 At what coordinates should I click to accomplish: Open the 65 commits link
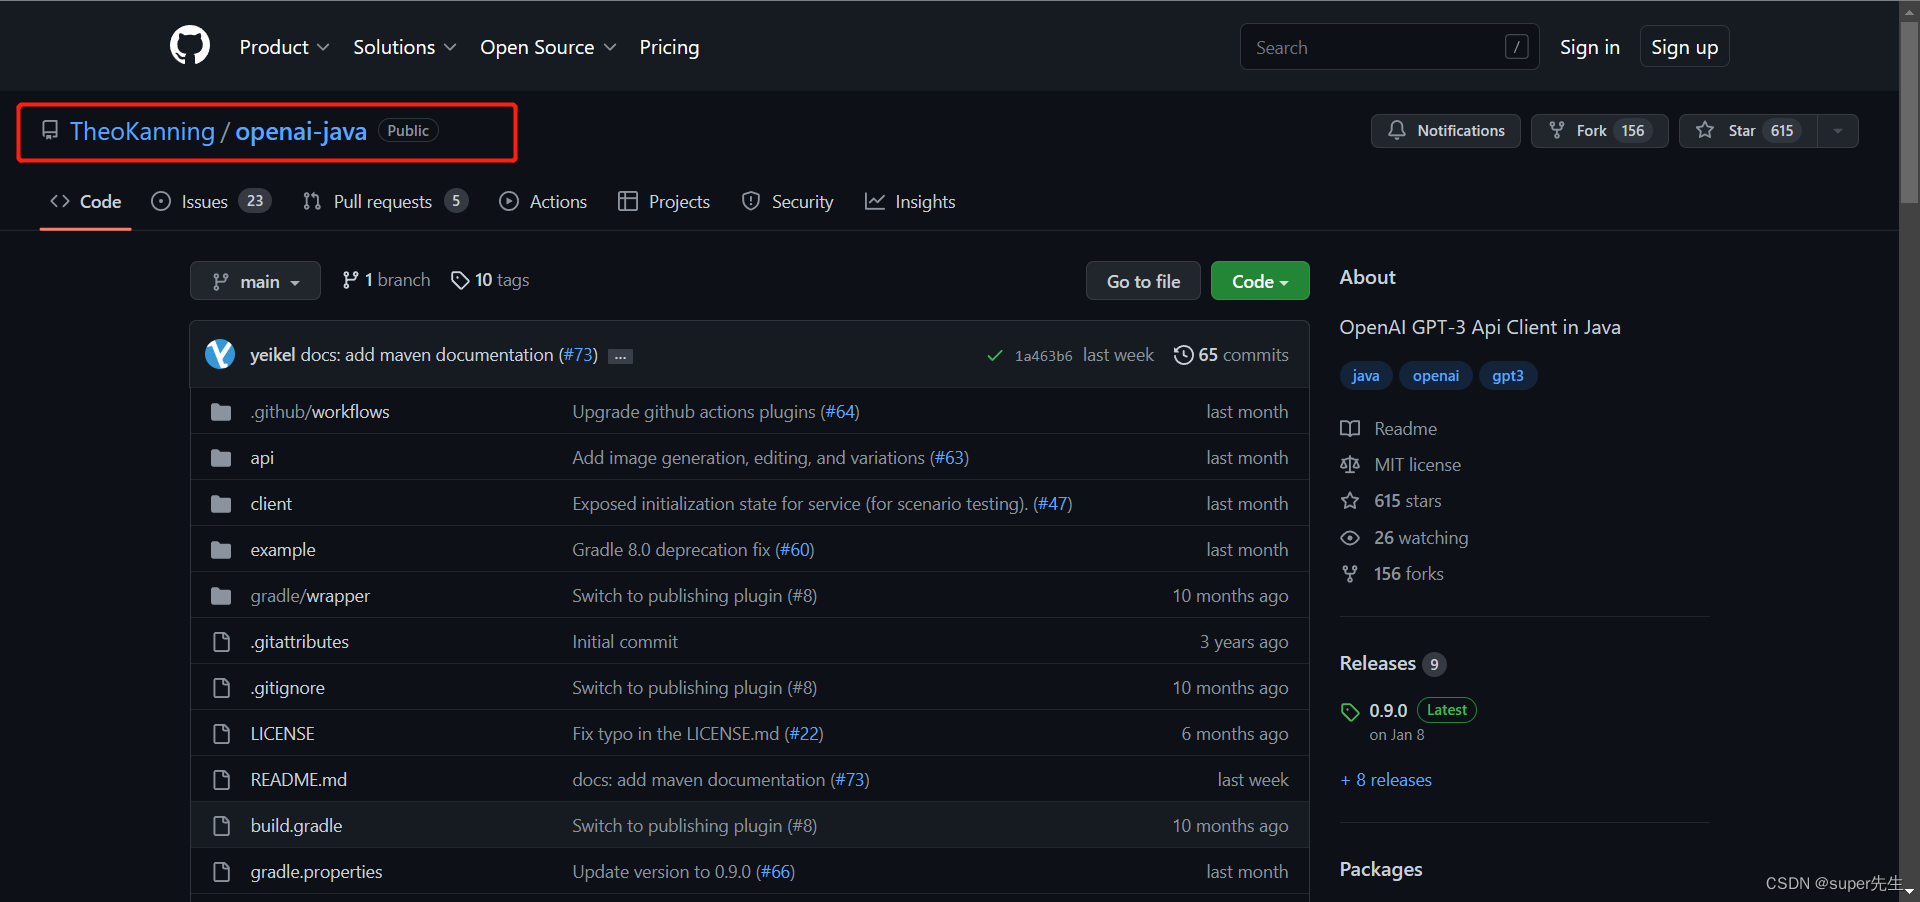[1232, 355]
